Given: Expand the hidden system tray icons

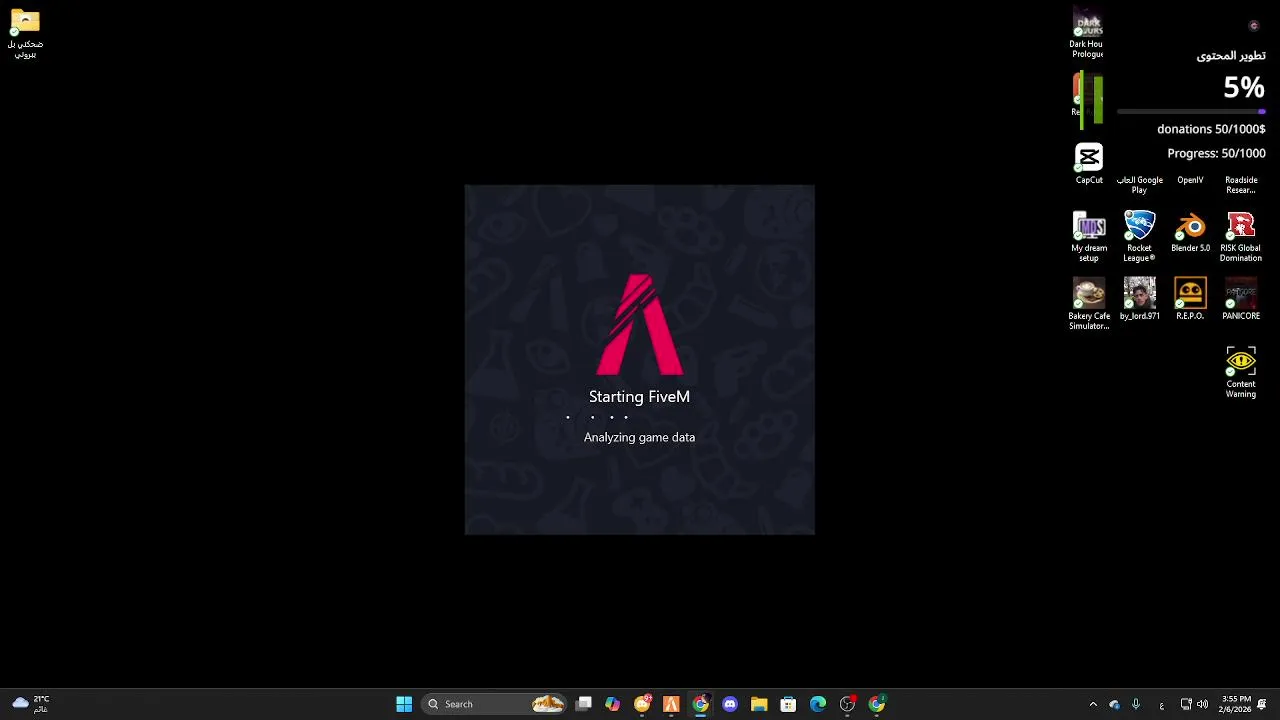Looking at the screenshot, I should coord(1093,704).
